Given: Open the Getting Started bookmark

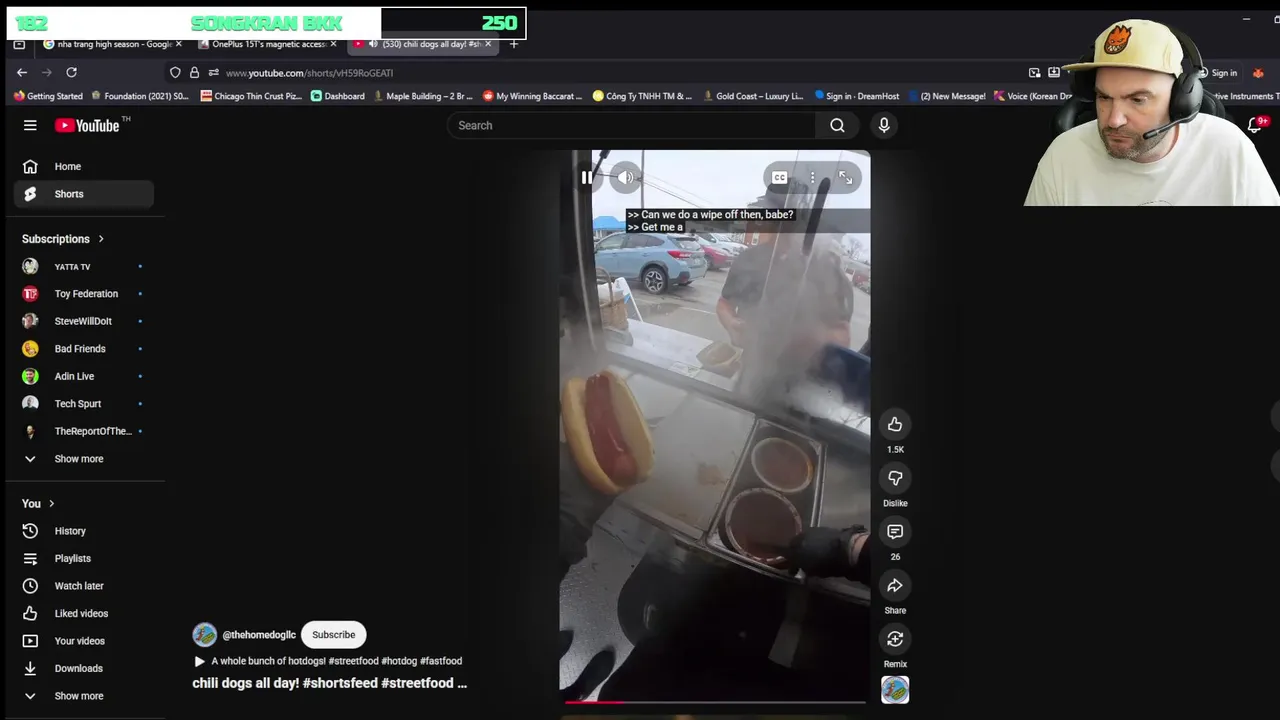Looking at the screenshot, I should click(x=48, y=96).
